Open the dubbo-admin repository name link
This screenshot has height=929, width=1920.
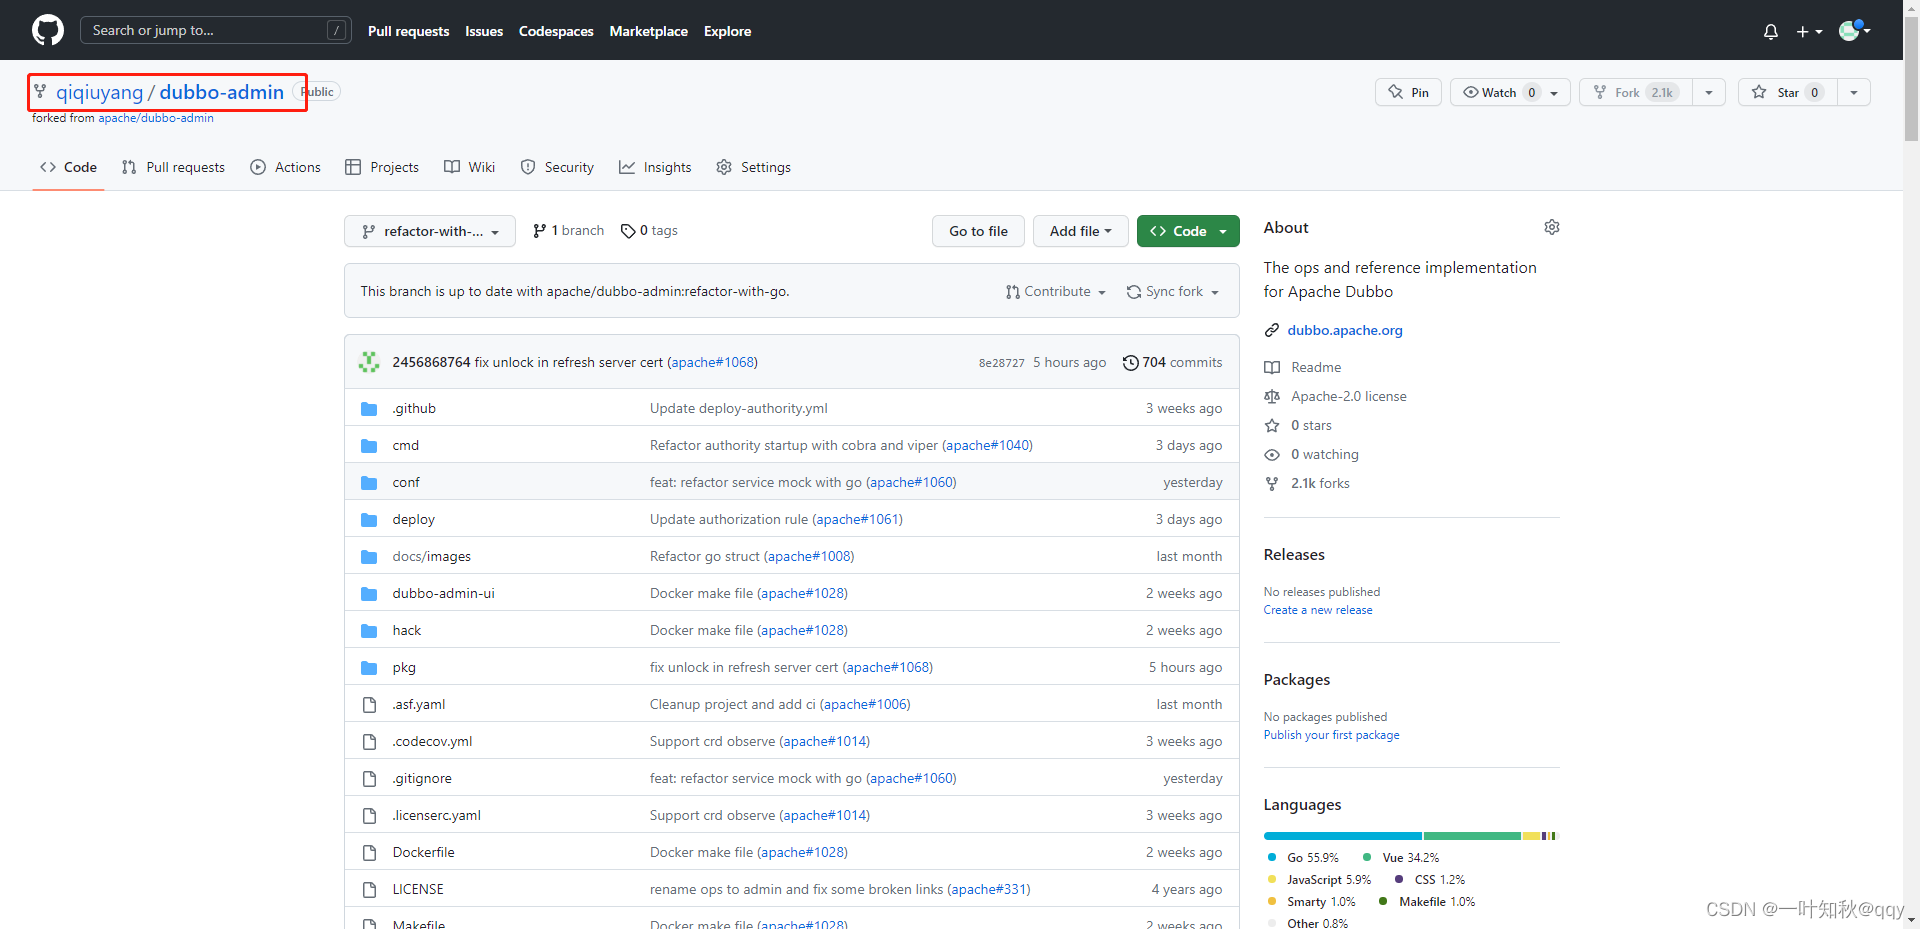tap(222, 92)
